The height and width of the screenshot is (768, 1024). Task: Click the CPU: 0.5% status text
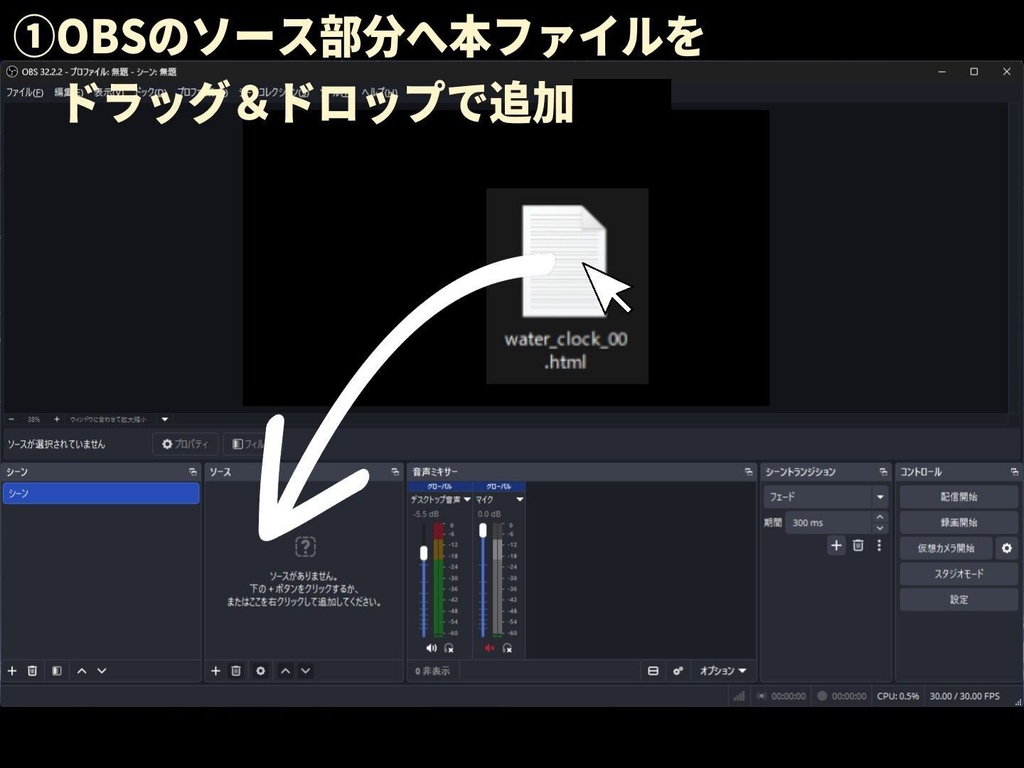[x=898, y=696]
